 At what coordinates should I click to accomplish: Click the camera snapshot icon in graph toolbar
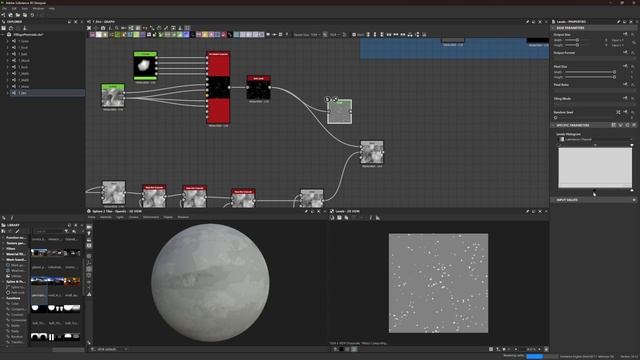click(103, 28)
